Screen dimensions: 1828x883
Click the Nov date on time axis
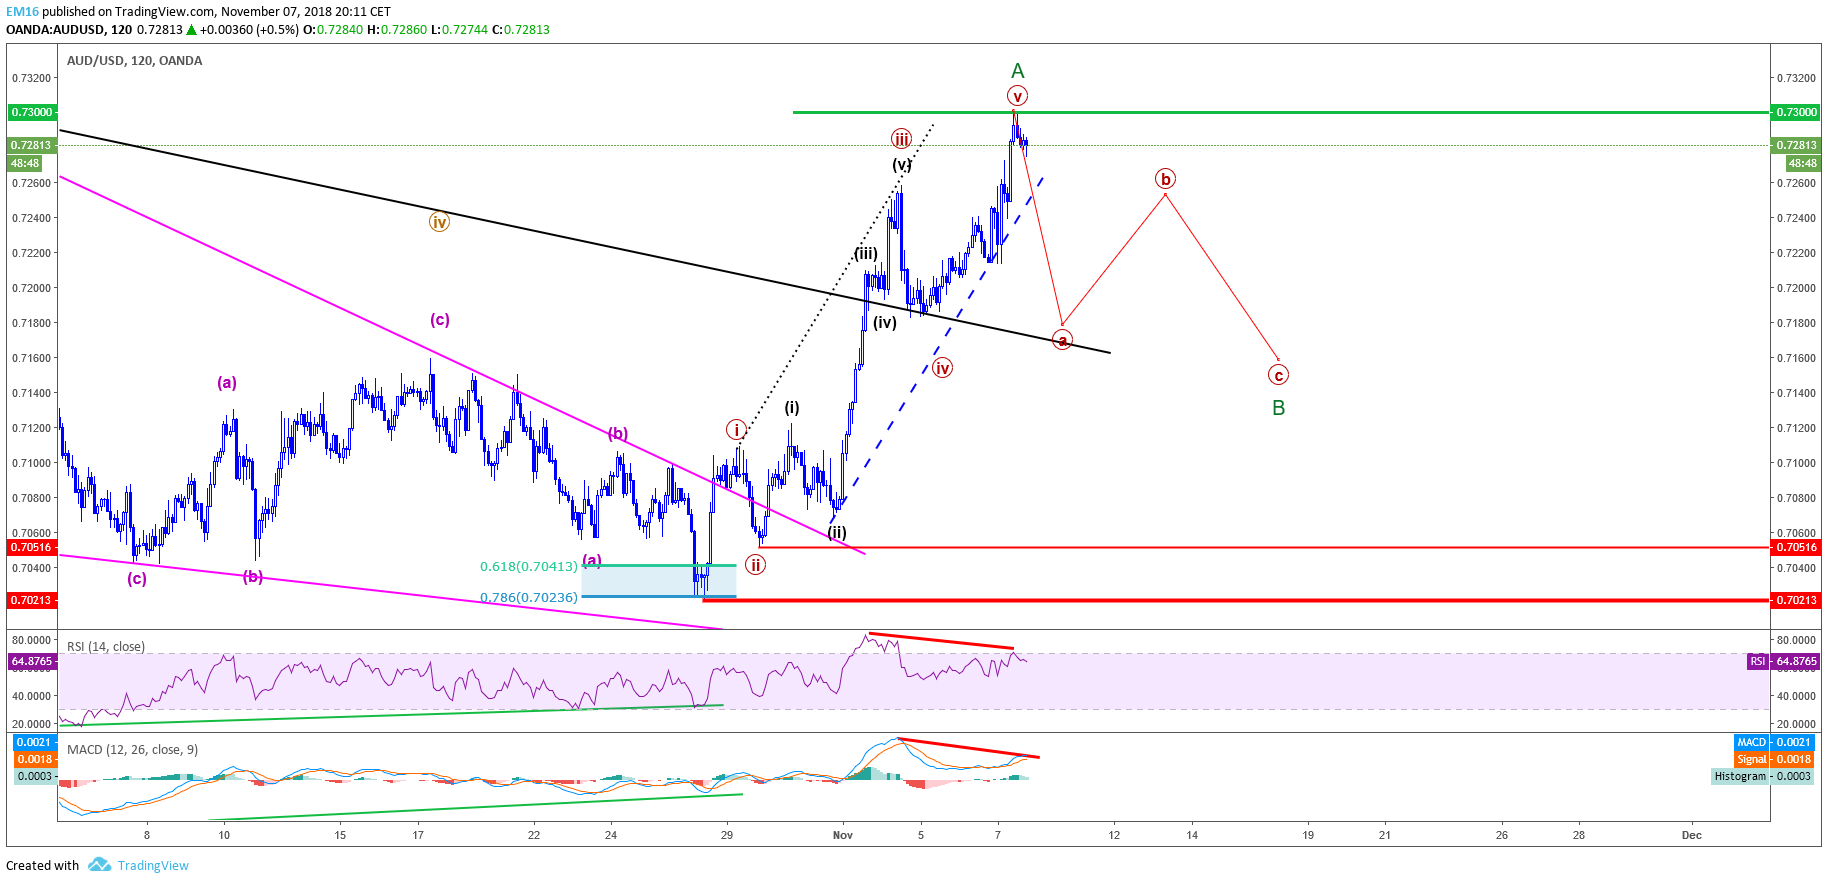842,835
